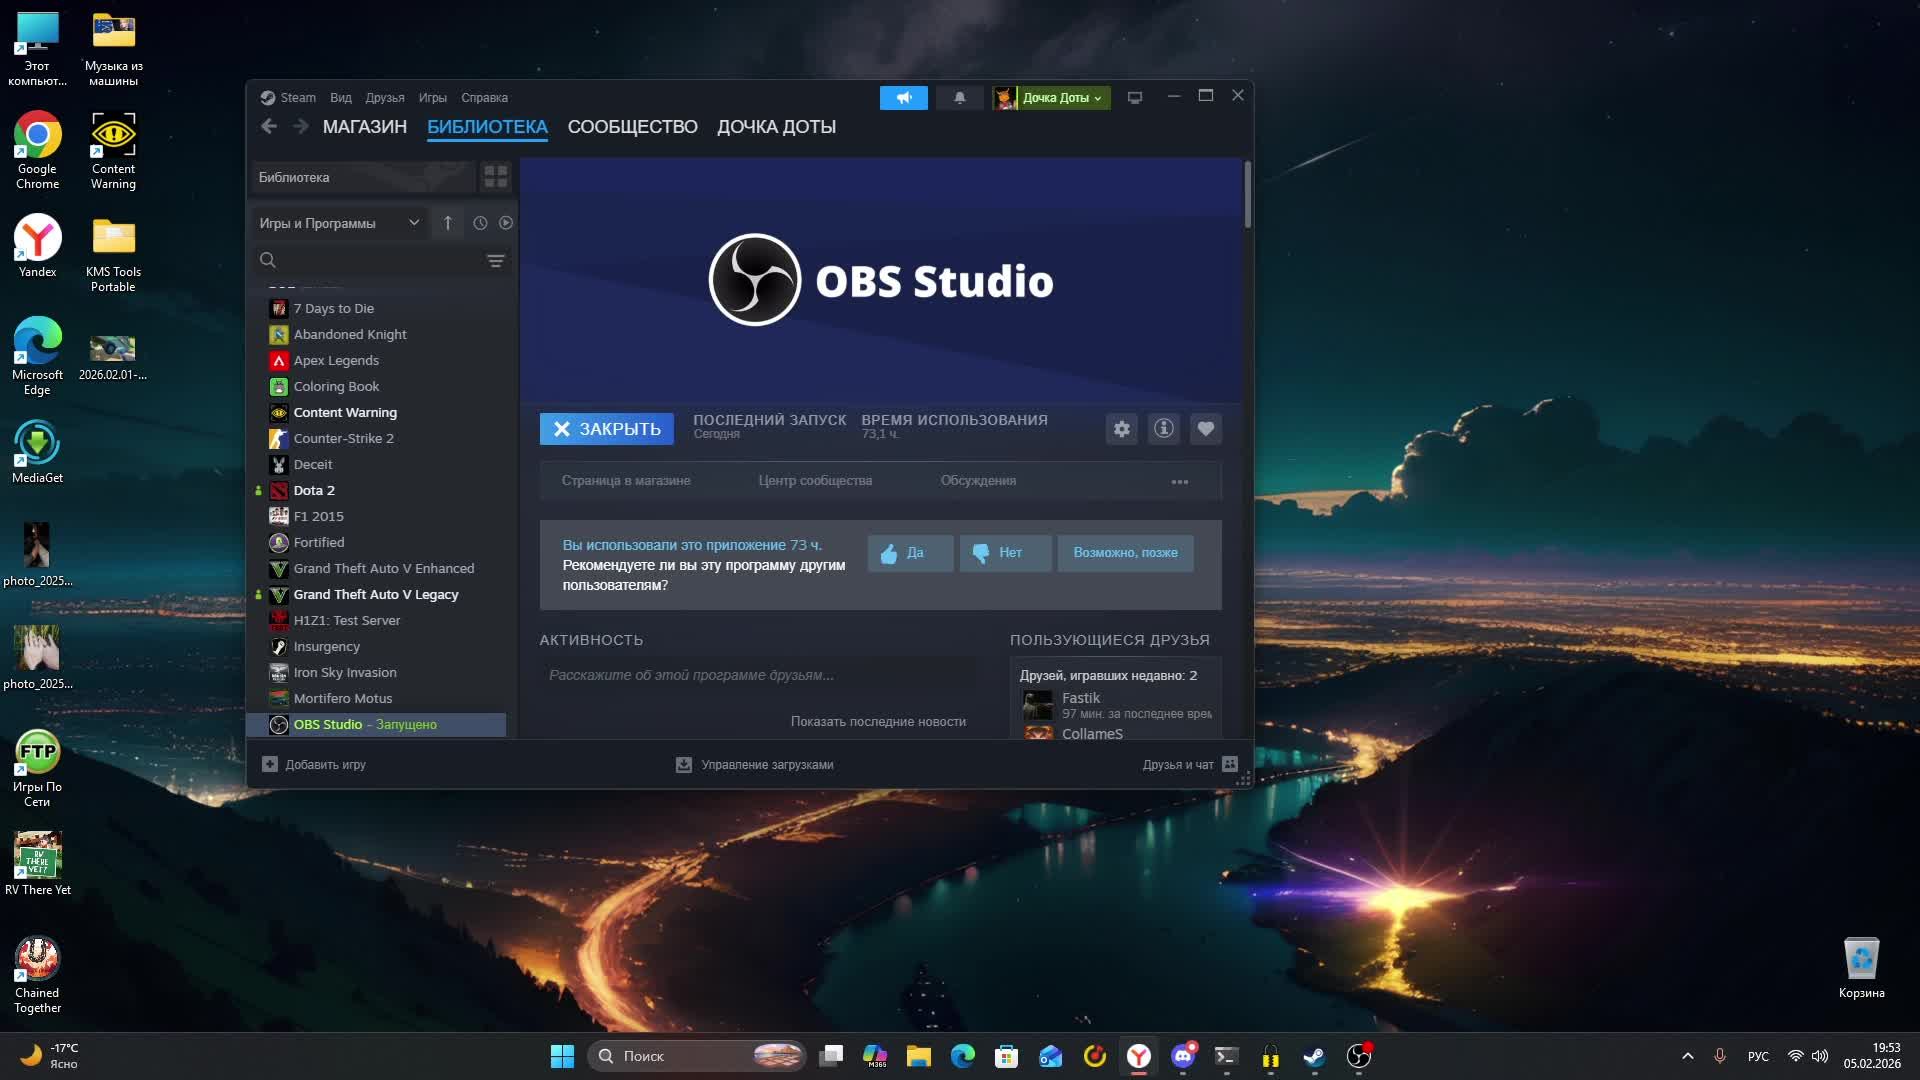
Task: Click the Да recommend button
Action: click(909, 553)
